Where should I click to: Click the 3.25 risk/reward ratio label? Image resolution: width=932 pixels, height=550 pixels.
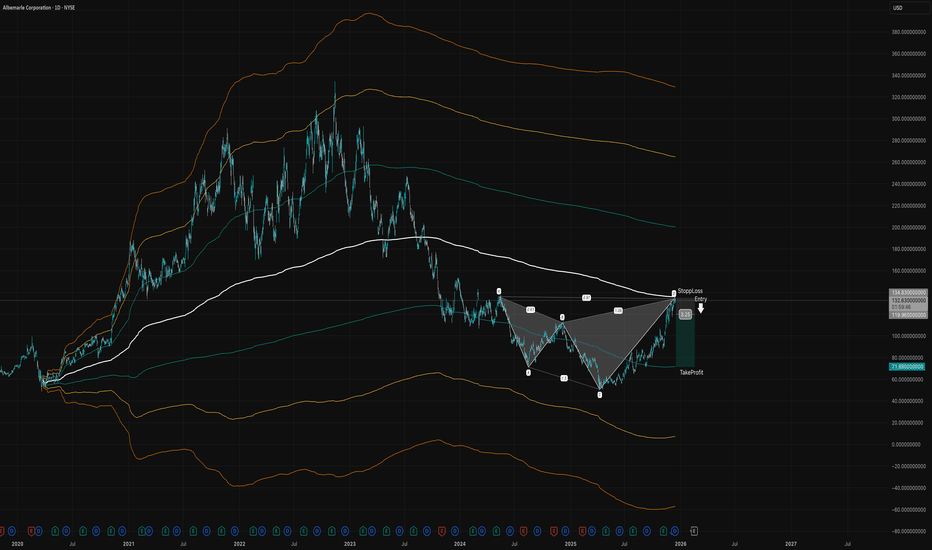pos(685,315)
